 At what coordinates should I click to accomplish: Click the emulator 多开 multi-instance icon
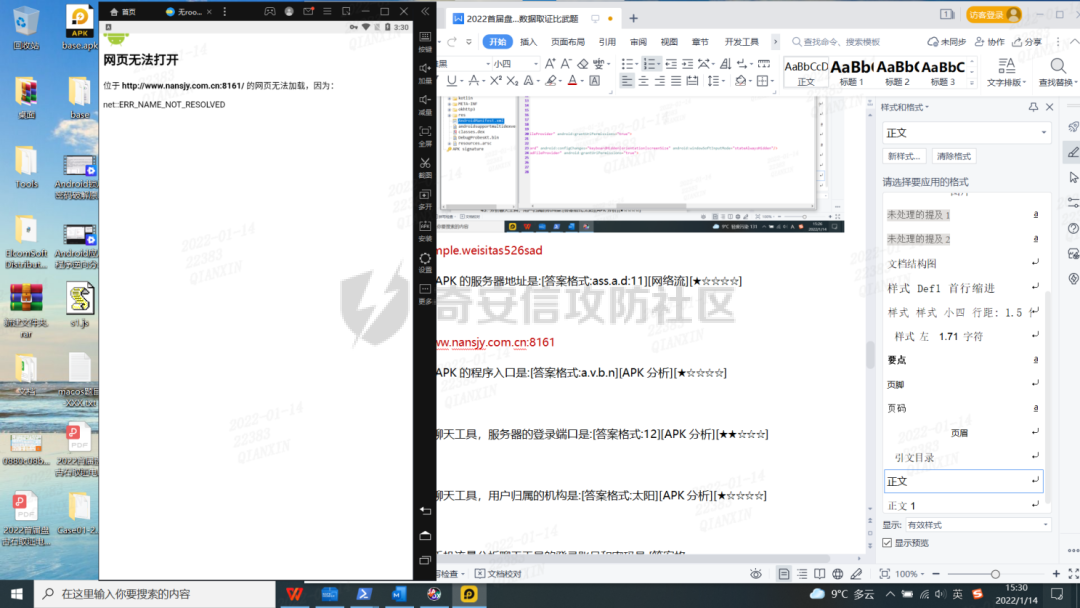pos(425,195)
